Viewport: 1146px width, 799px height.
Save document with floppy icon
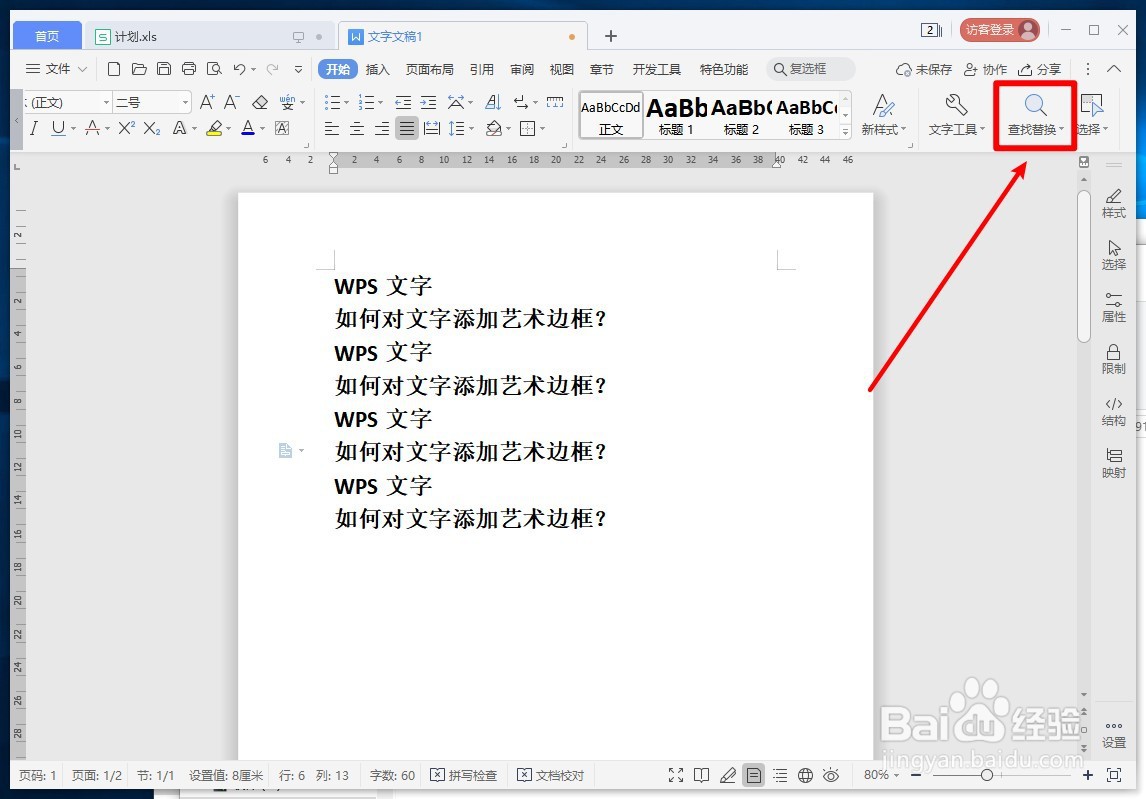click(164, 69)
